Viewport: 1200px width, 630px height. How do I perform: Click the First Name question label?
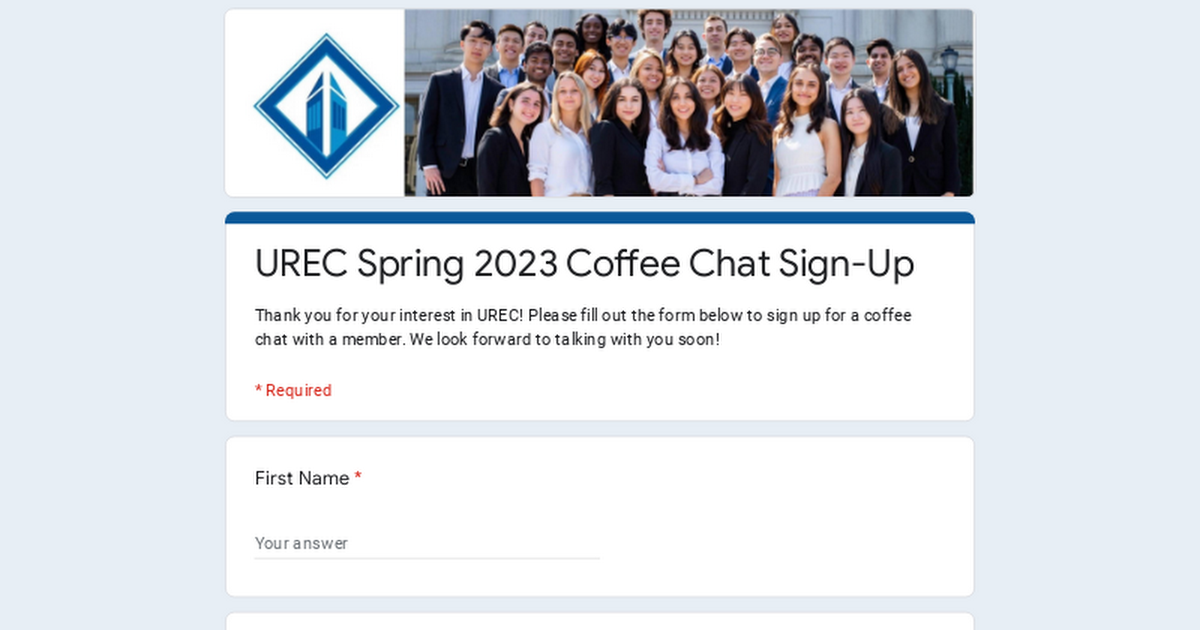click(301, 478)
